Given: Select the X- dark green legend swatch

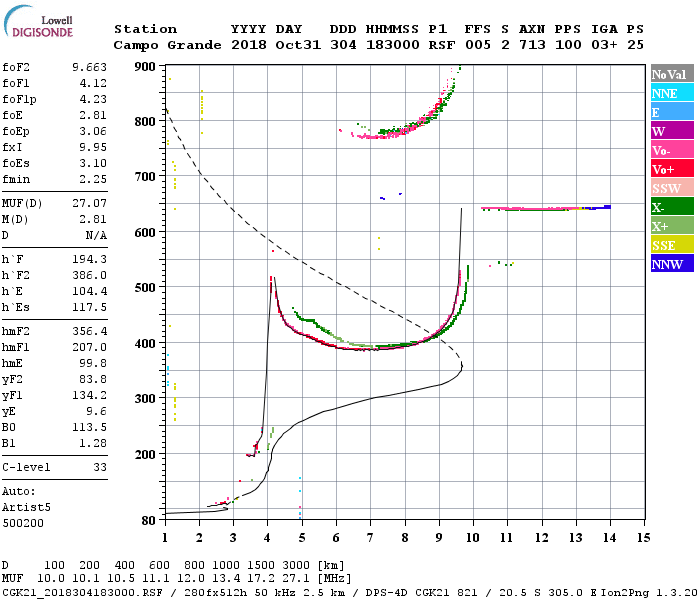Looking at the screenshot, I should pyautogui.click(x=672, y=207).
